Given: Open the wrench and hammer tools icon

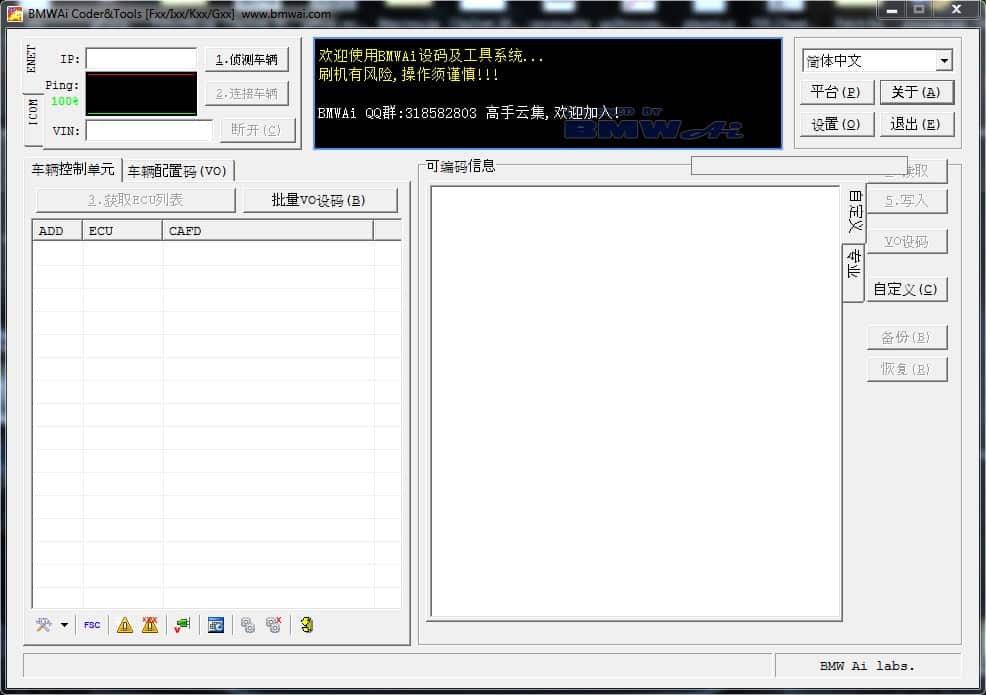Looking at the screenshot, I should [44, 625].
